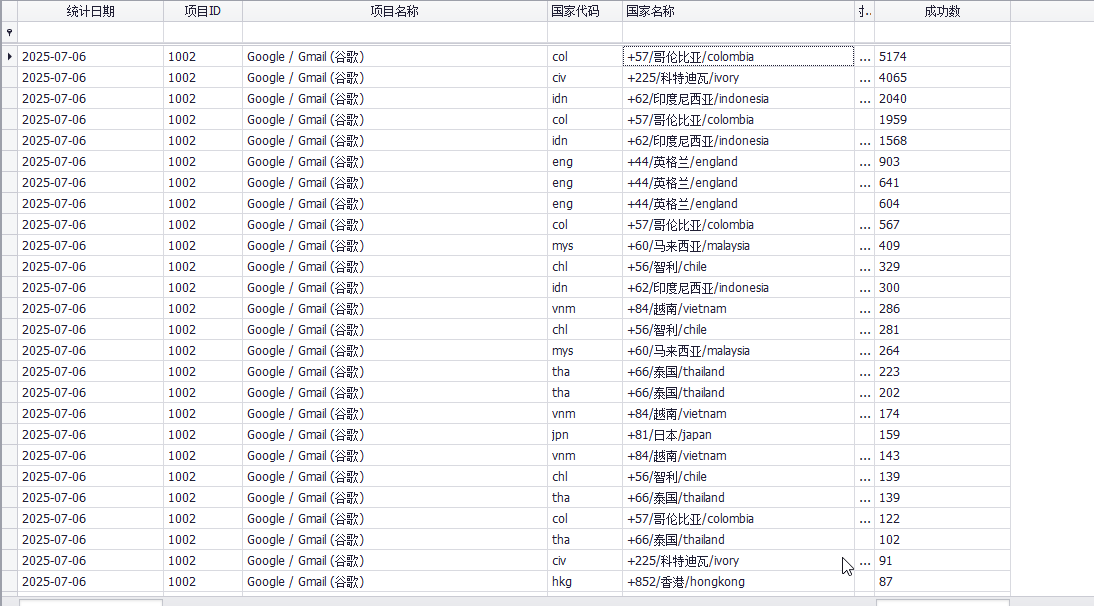This screenshot has height=606, width=1094.
Task: Select +44/英格兰/england cell in the 903 row
Action: [738, 162]
